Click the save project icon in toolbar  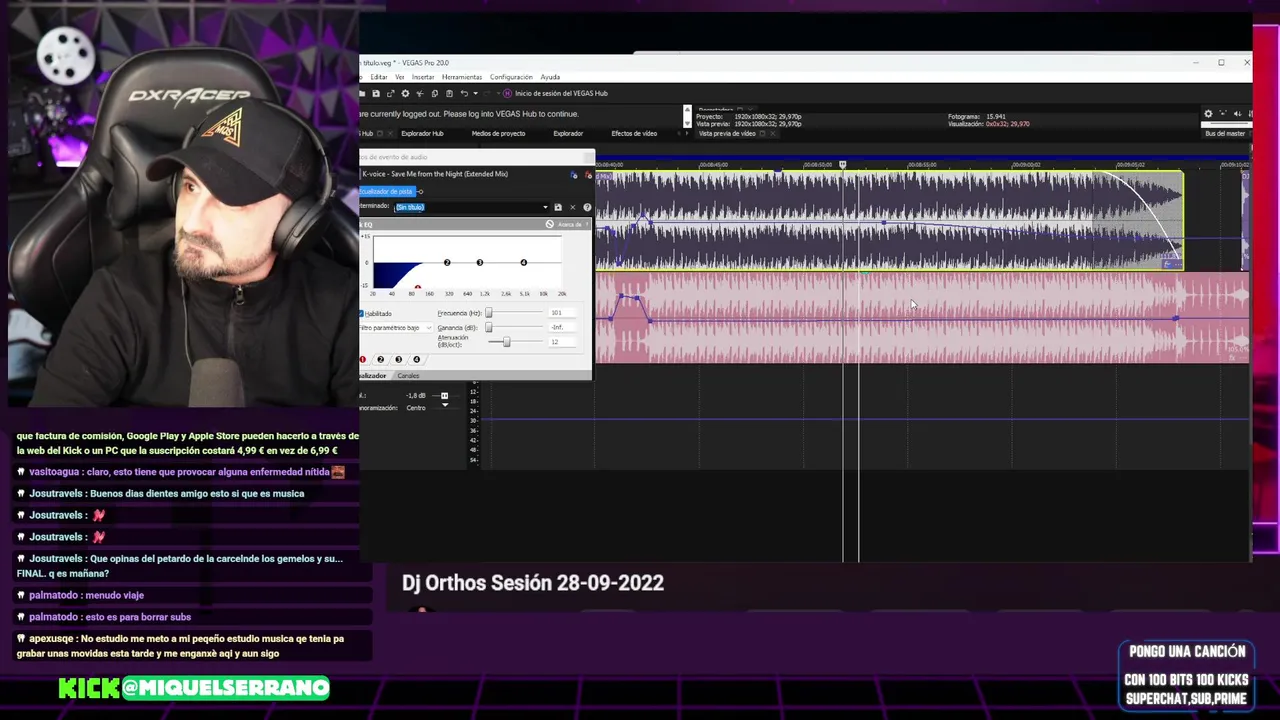[x=375, y=93]
